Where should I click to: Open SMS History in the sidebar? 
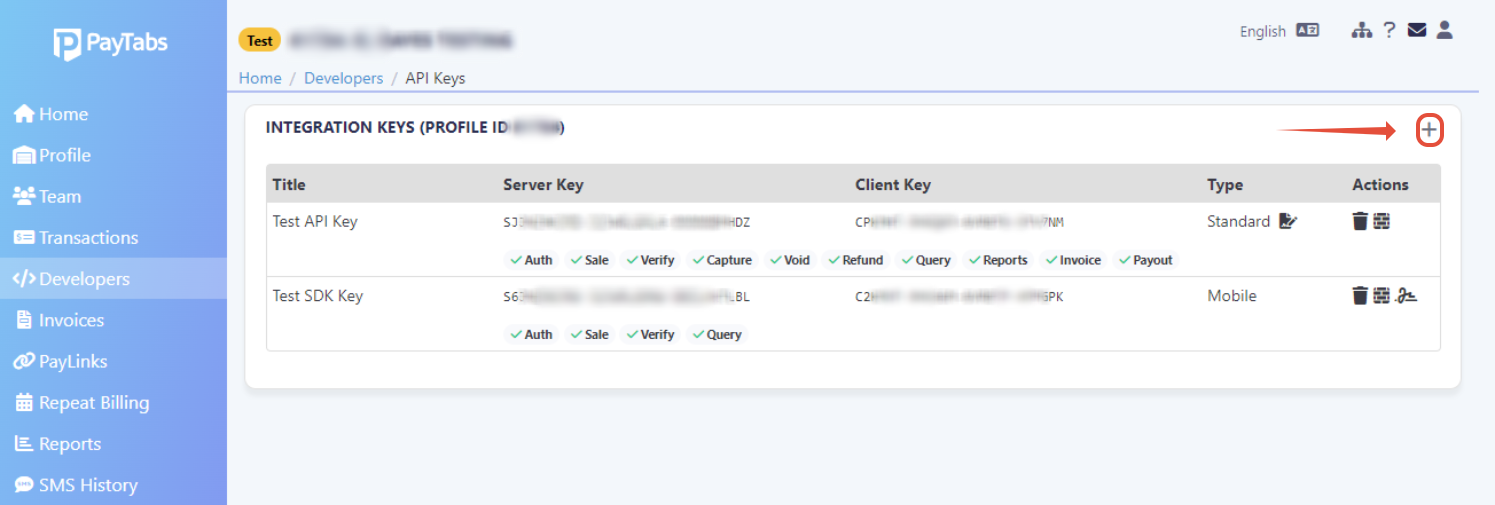pyautogui.click(x=113, y=485)
